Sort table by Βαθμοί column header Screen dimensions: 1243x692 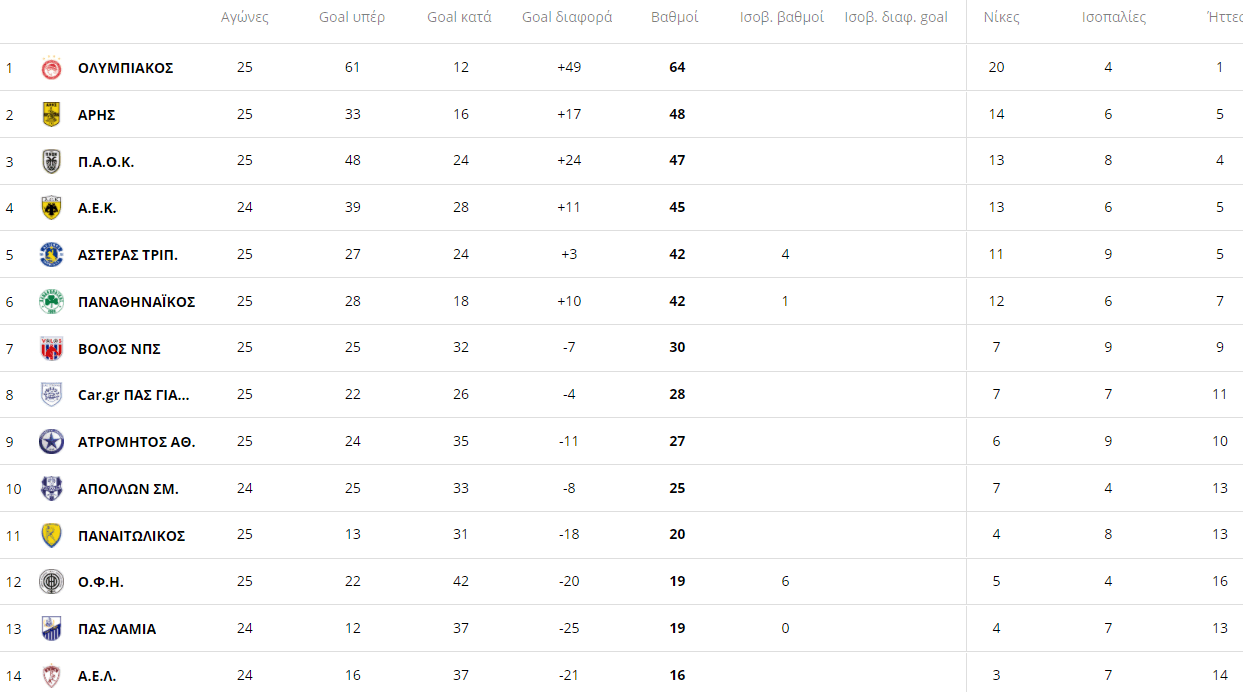[674, 17]
